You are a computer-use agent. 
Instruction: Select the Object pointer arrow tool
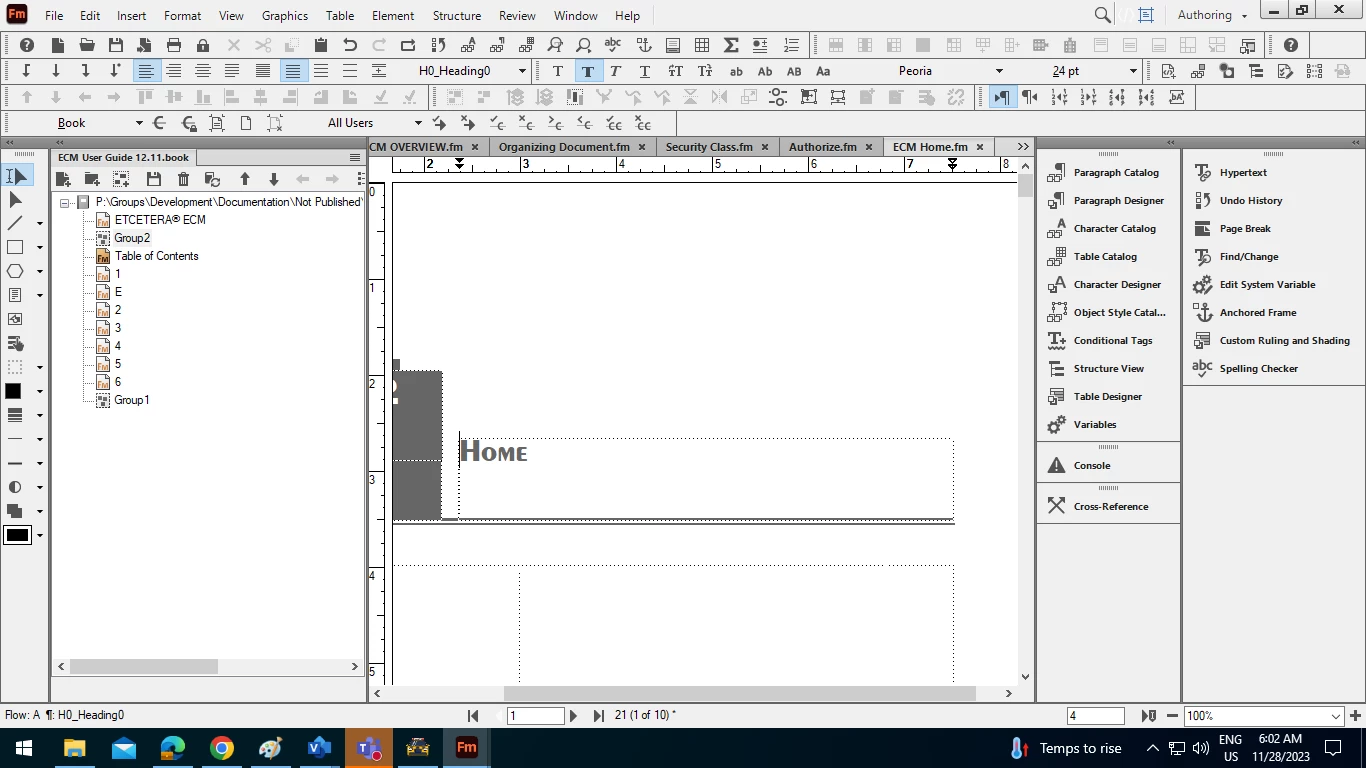(x=16, y=200)
